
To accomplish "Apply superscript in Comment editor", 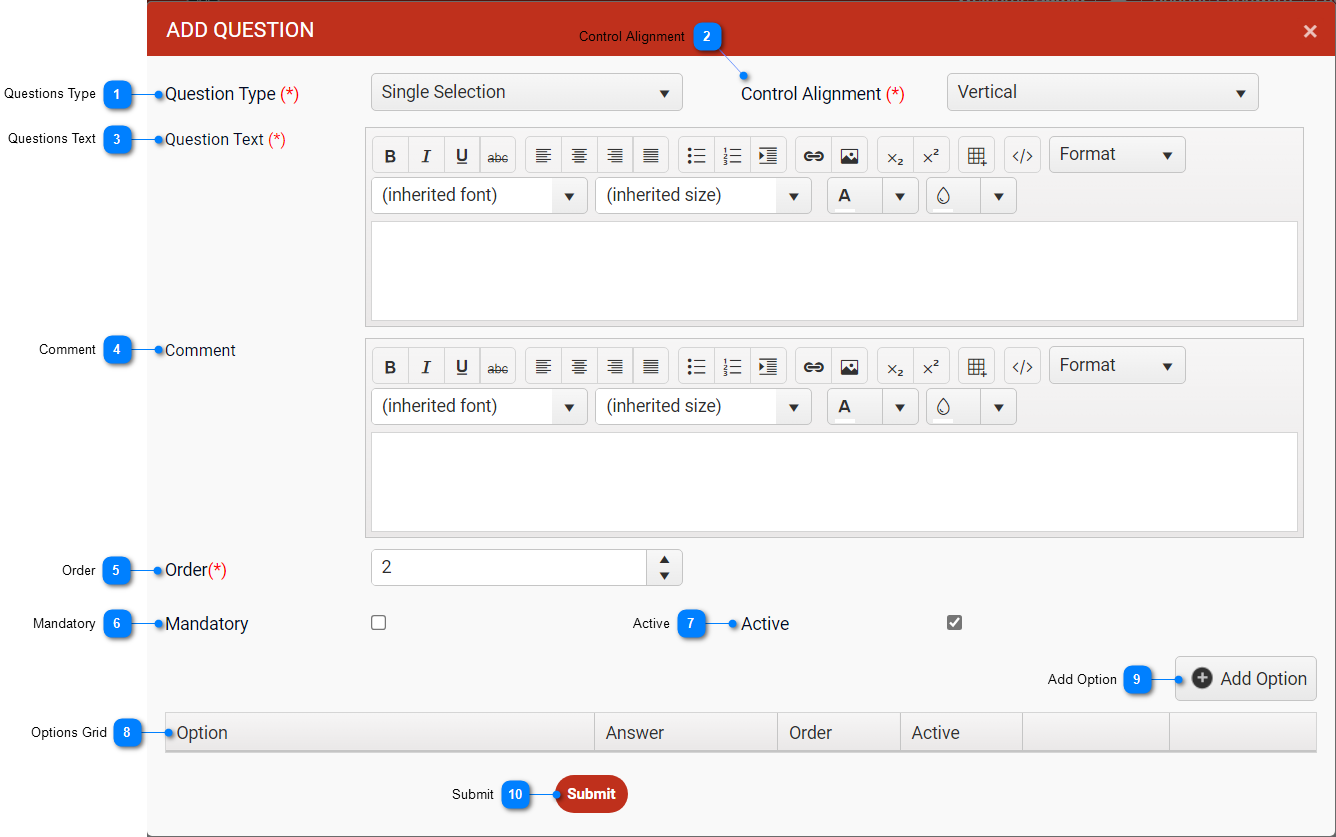I will (931, 366).
